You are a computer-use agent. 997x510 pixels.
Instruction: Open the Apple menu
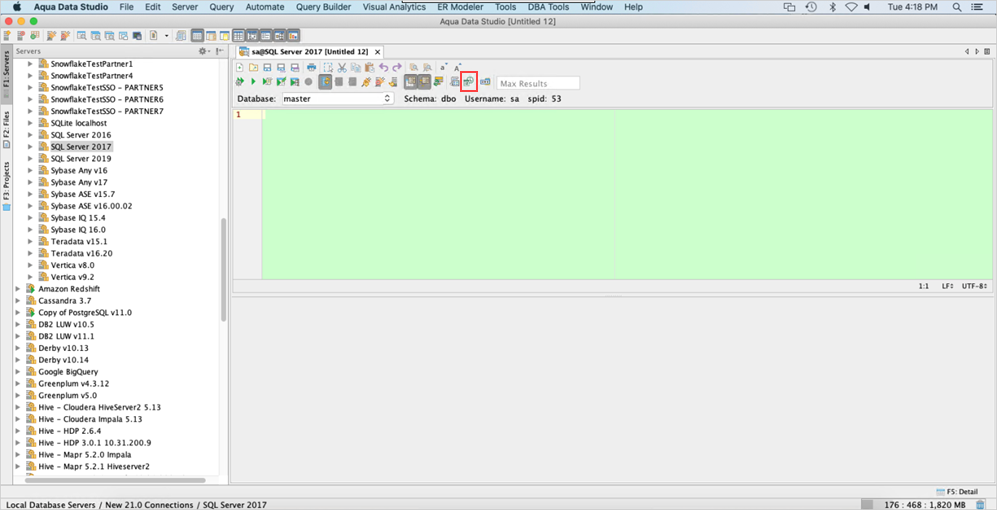[x=18, y=7]
